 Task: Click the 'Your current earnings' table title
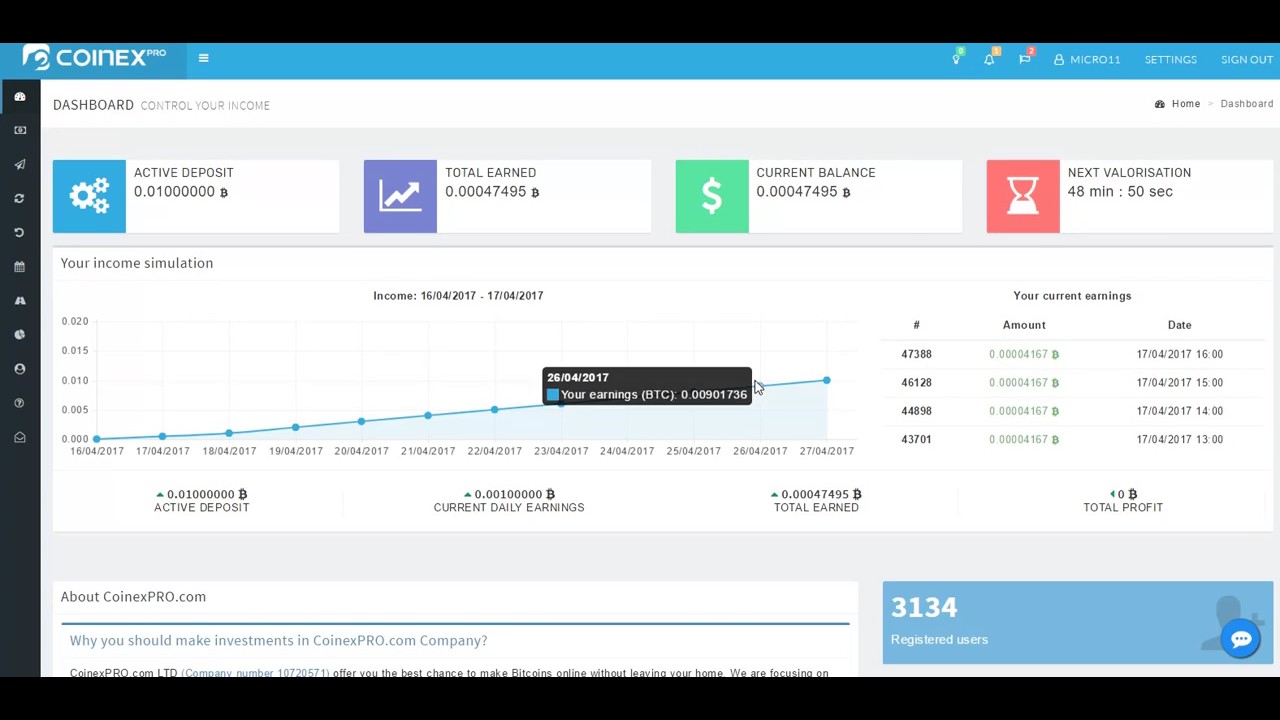[1072, 296]
